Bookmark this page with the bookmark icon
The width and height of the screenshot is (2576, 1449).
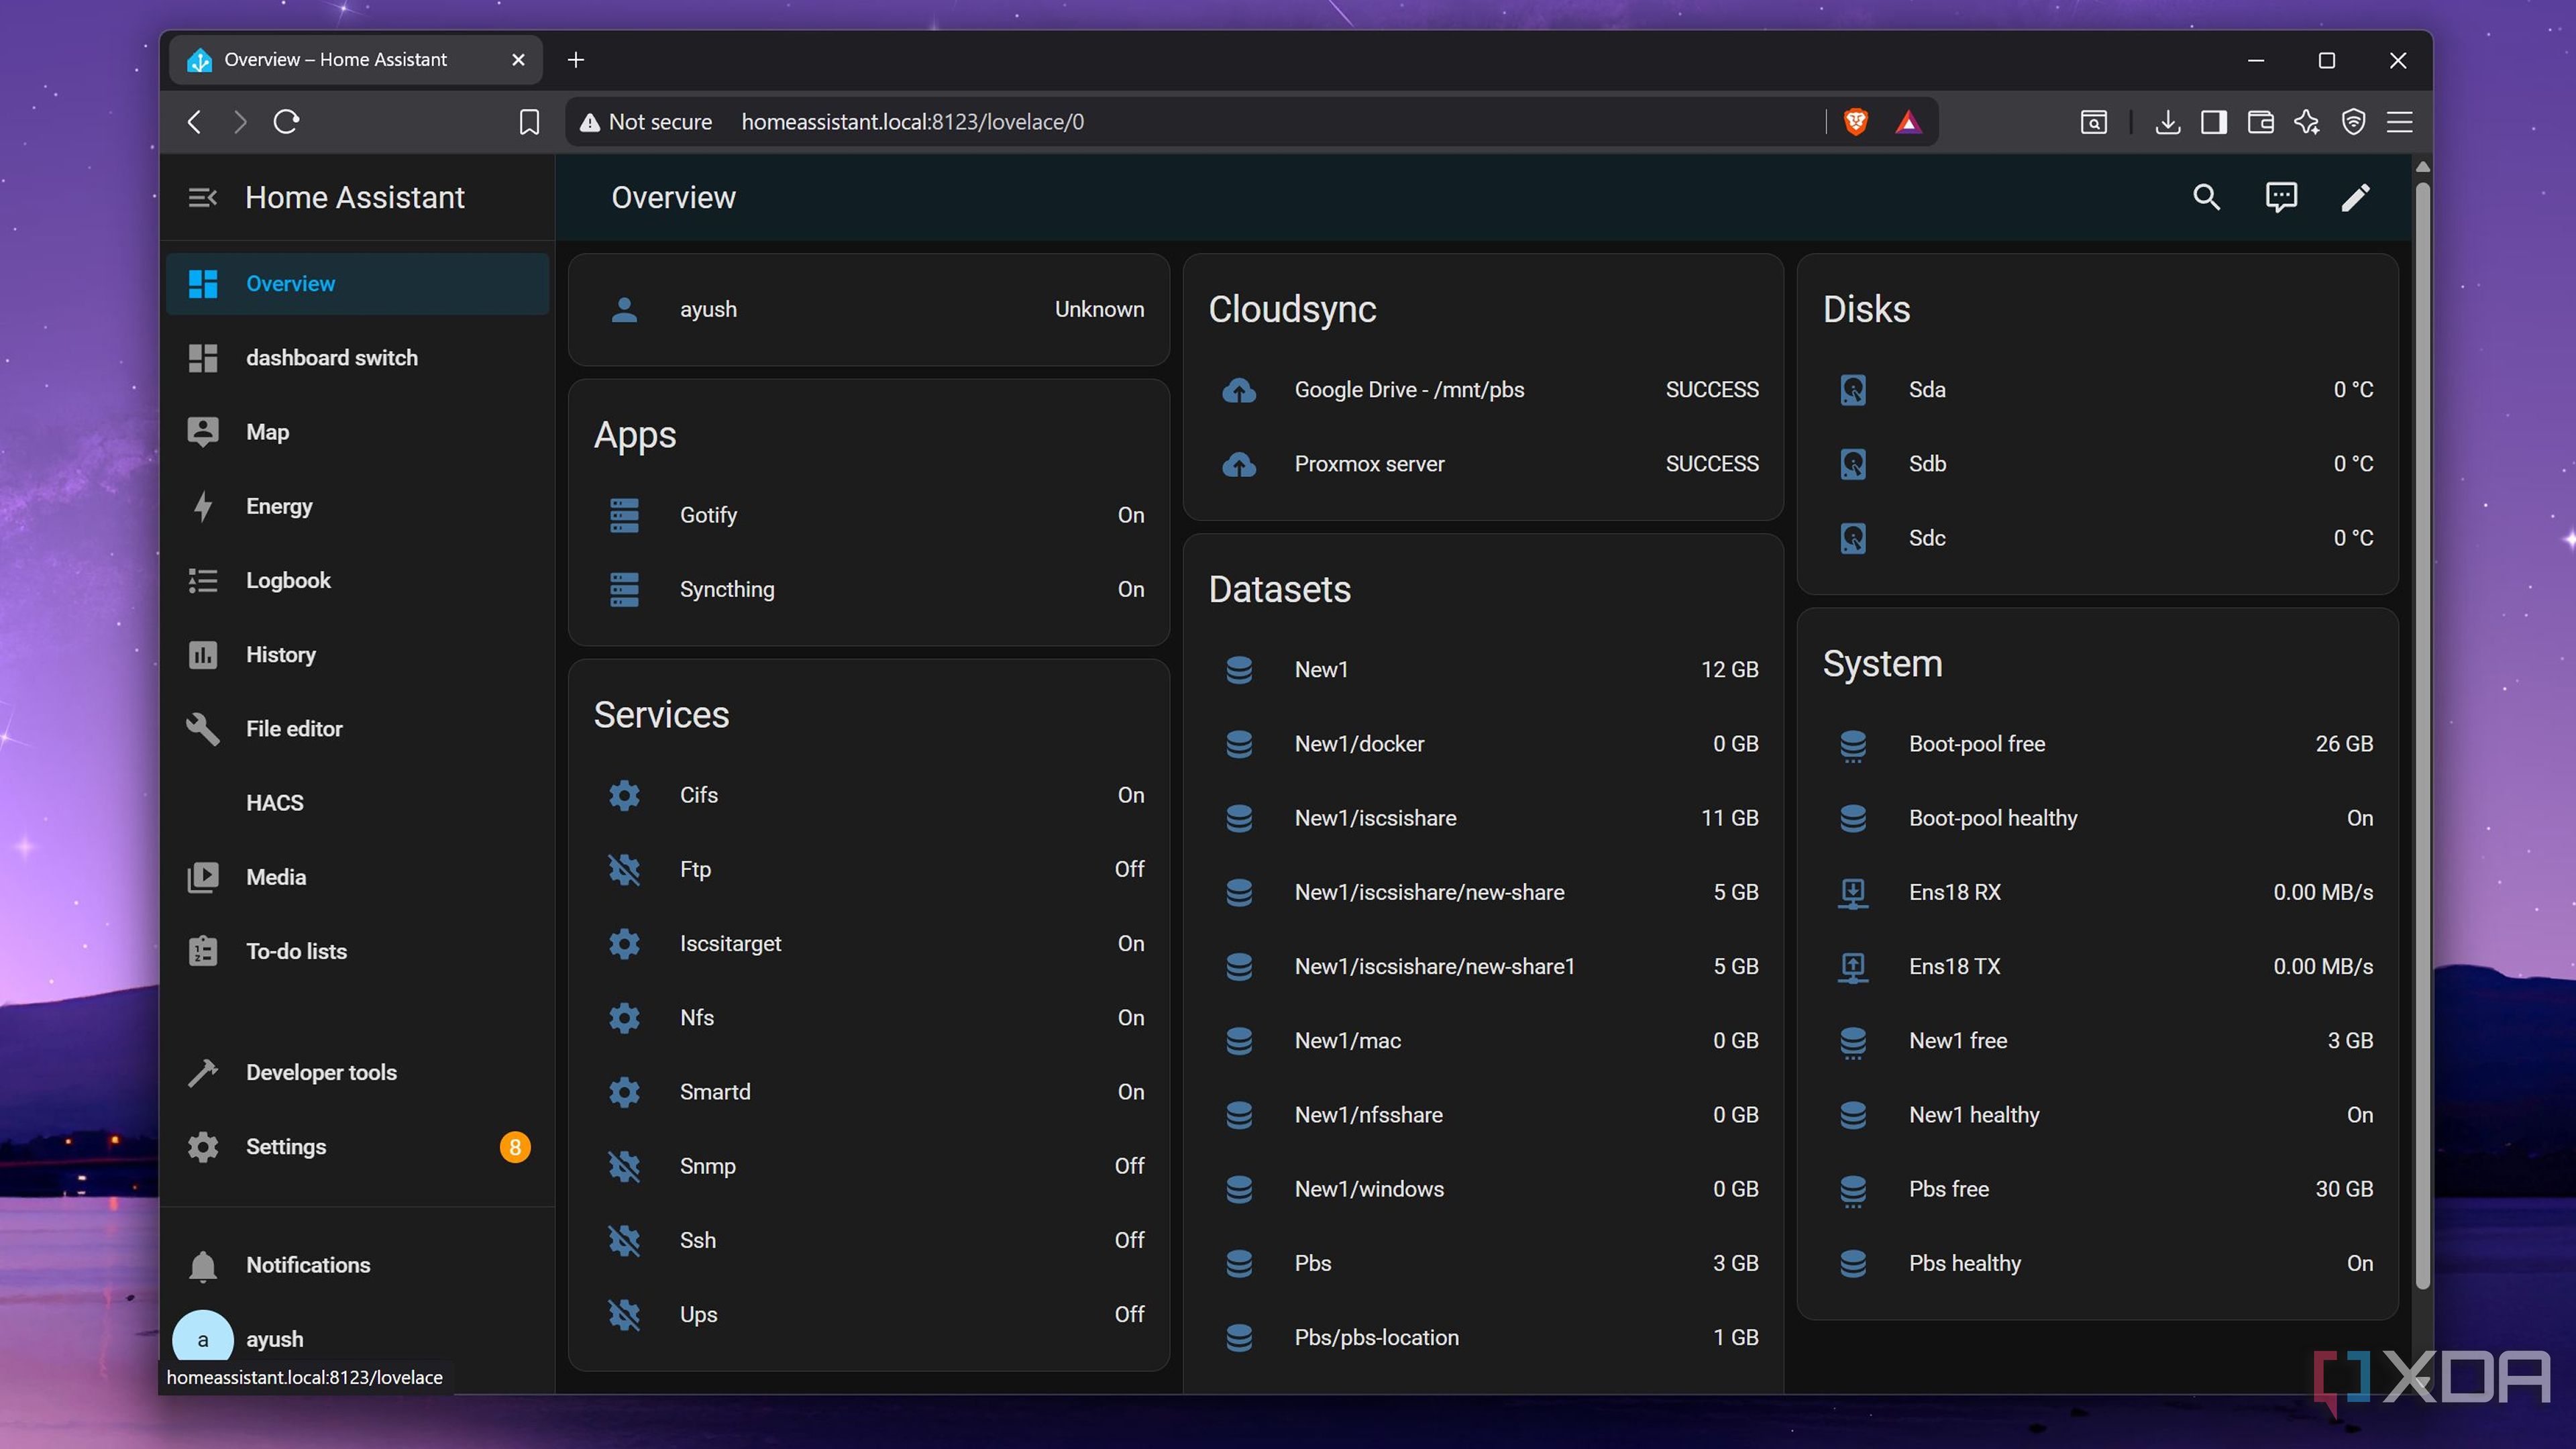pos(529,122)
